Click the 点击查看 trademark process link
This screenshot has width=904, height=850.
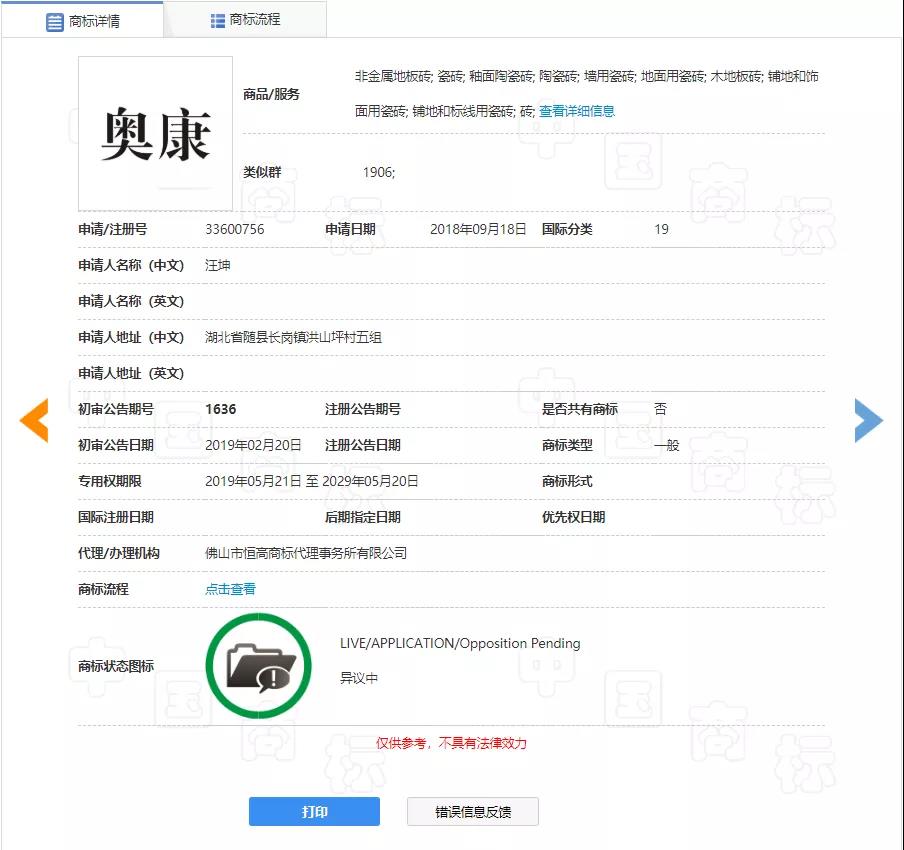[230, 589]
